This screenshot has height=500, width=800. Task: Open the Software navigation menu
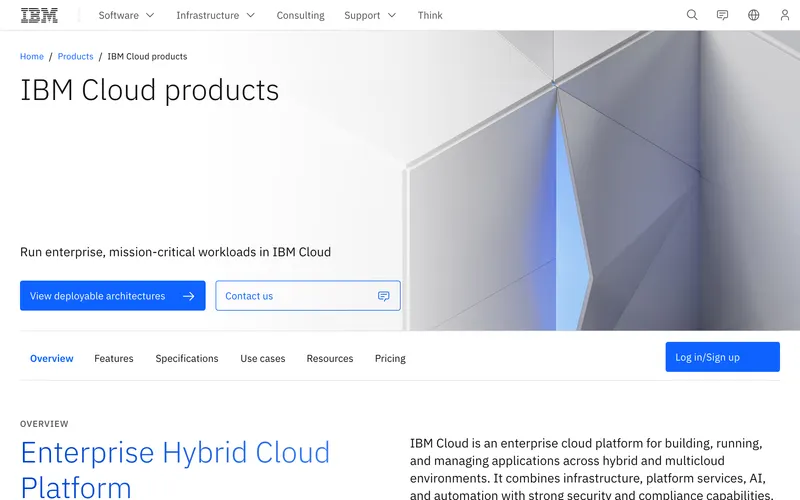coord(127,15)
